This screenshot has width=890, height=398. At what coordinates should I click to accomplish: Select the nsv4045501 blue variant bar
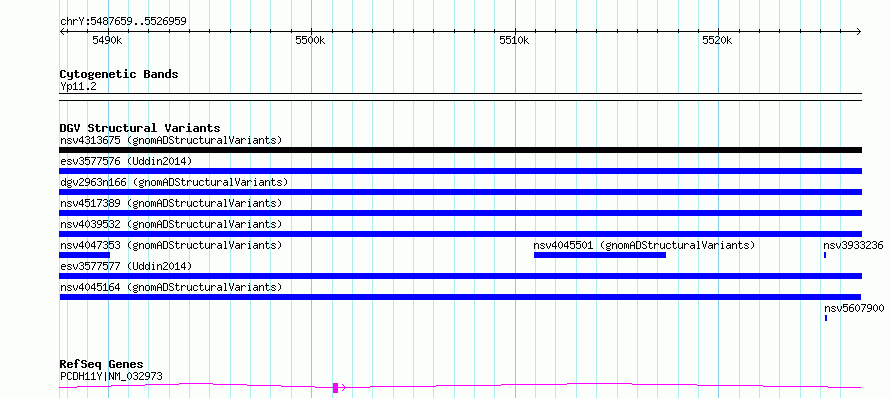(600, 255)
